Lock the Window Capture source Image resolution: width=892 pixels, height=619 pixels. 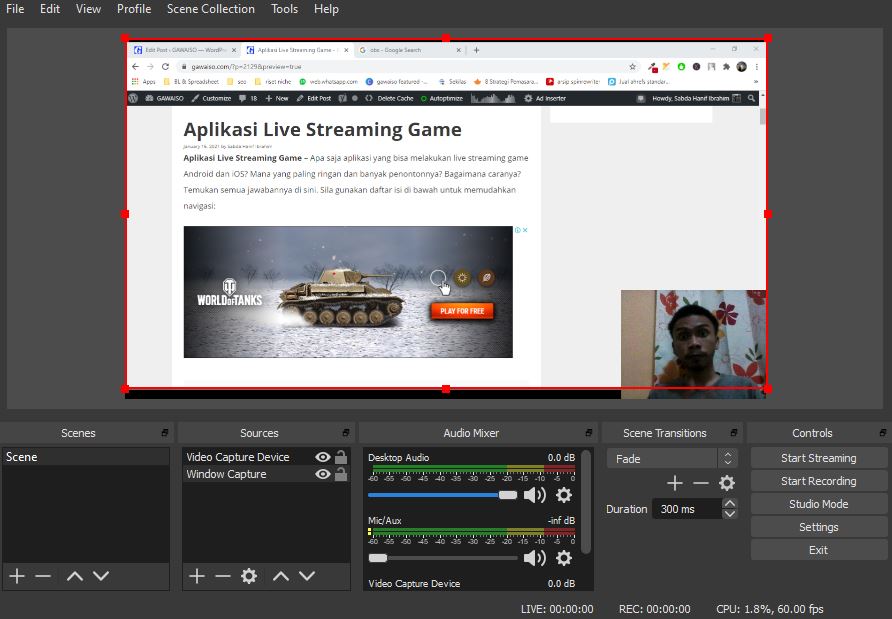click(341, 474)
